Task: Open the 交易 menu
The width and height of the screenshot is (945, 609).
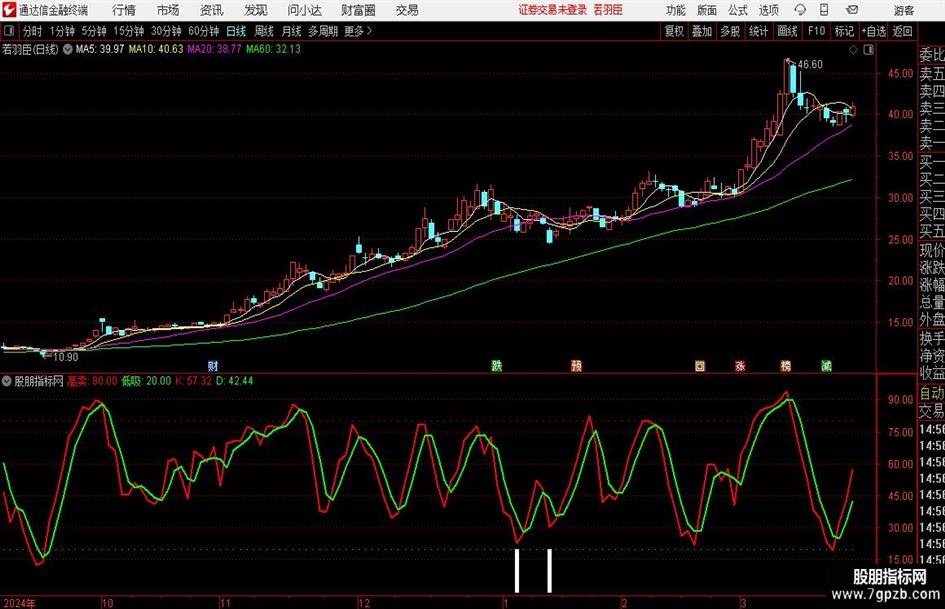Action: point(407,10)
